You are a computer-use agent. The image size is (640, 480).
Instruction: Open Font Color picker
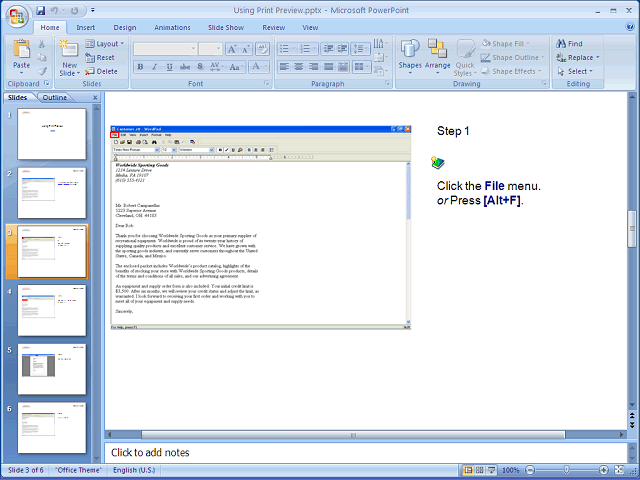click(259, 67)
